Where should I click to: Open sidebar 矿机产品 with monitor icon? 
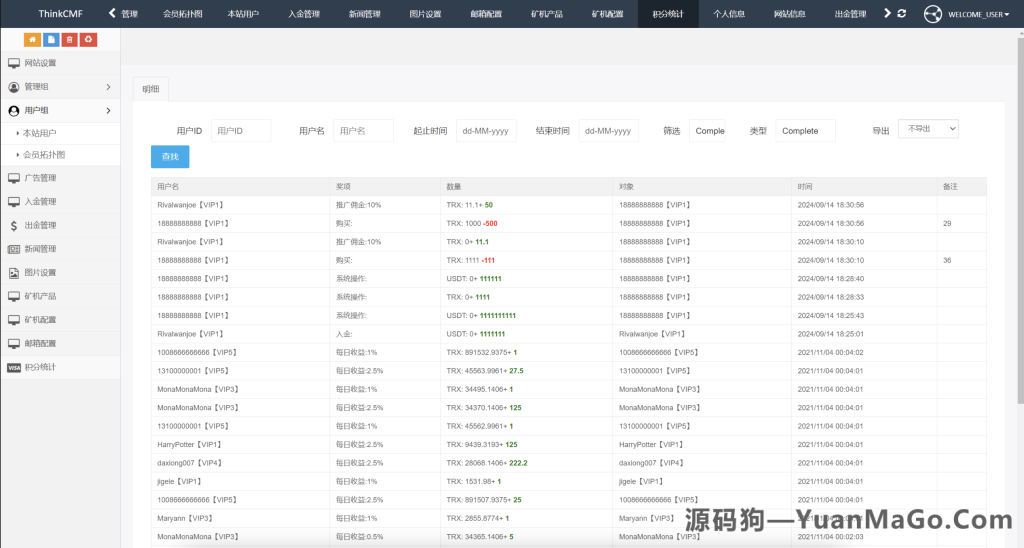point(60,296)
